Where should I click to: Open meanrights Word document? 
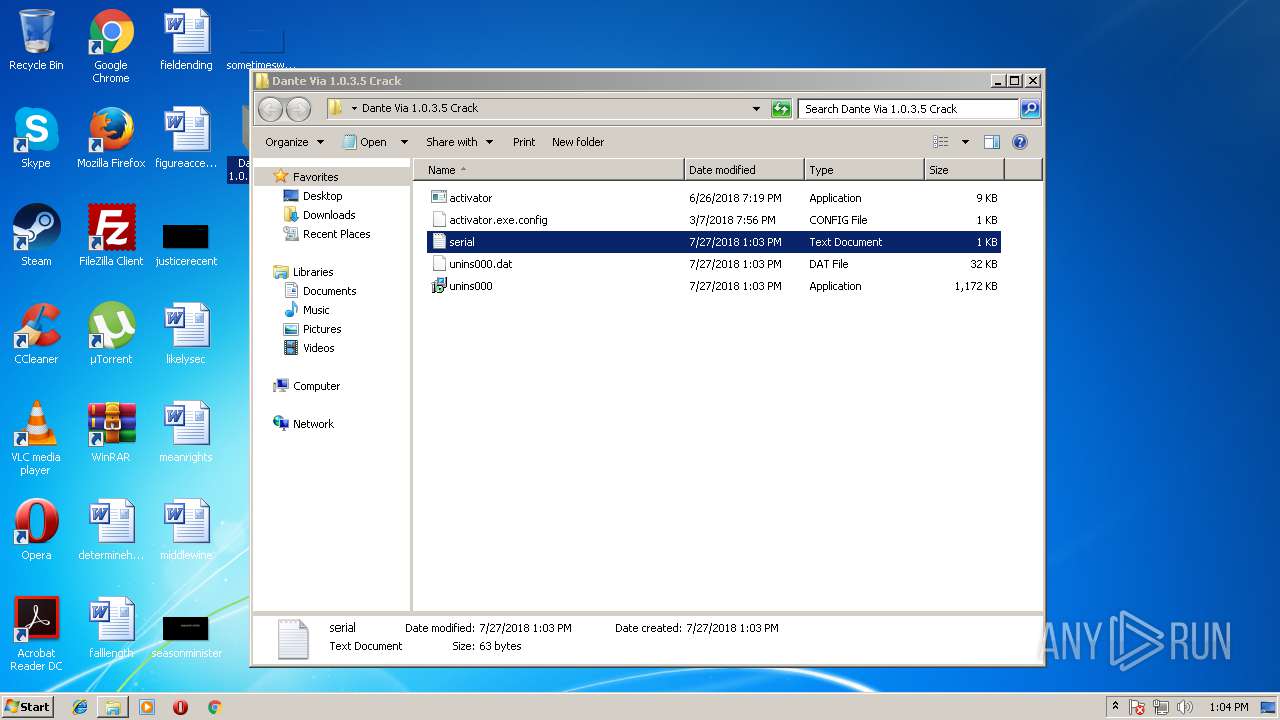tap(186, 432)
